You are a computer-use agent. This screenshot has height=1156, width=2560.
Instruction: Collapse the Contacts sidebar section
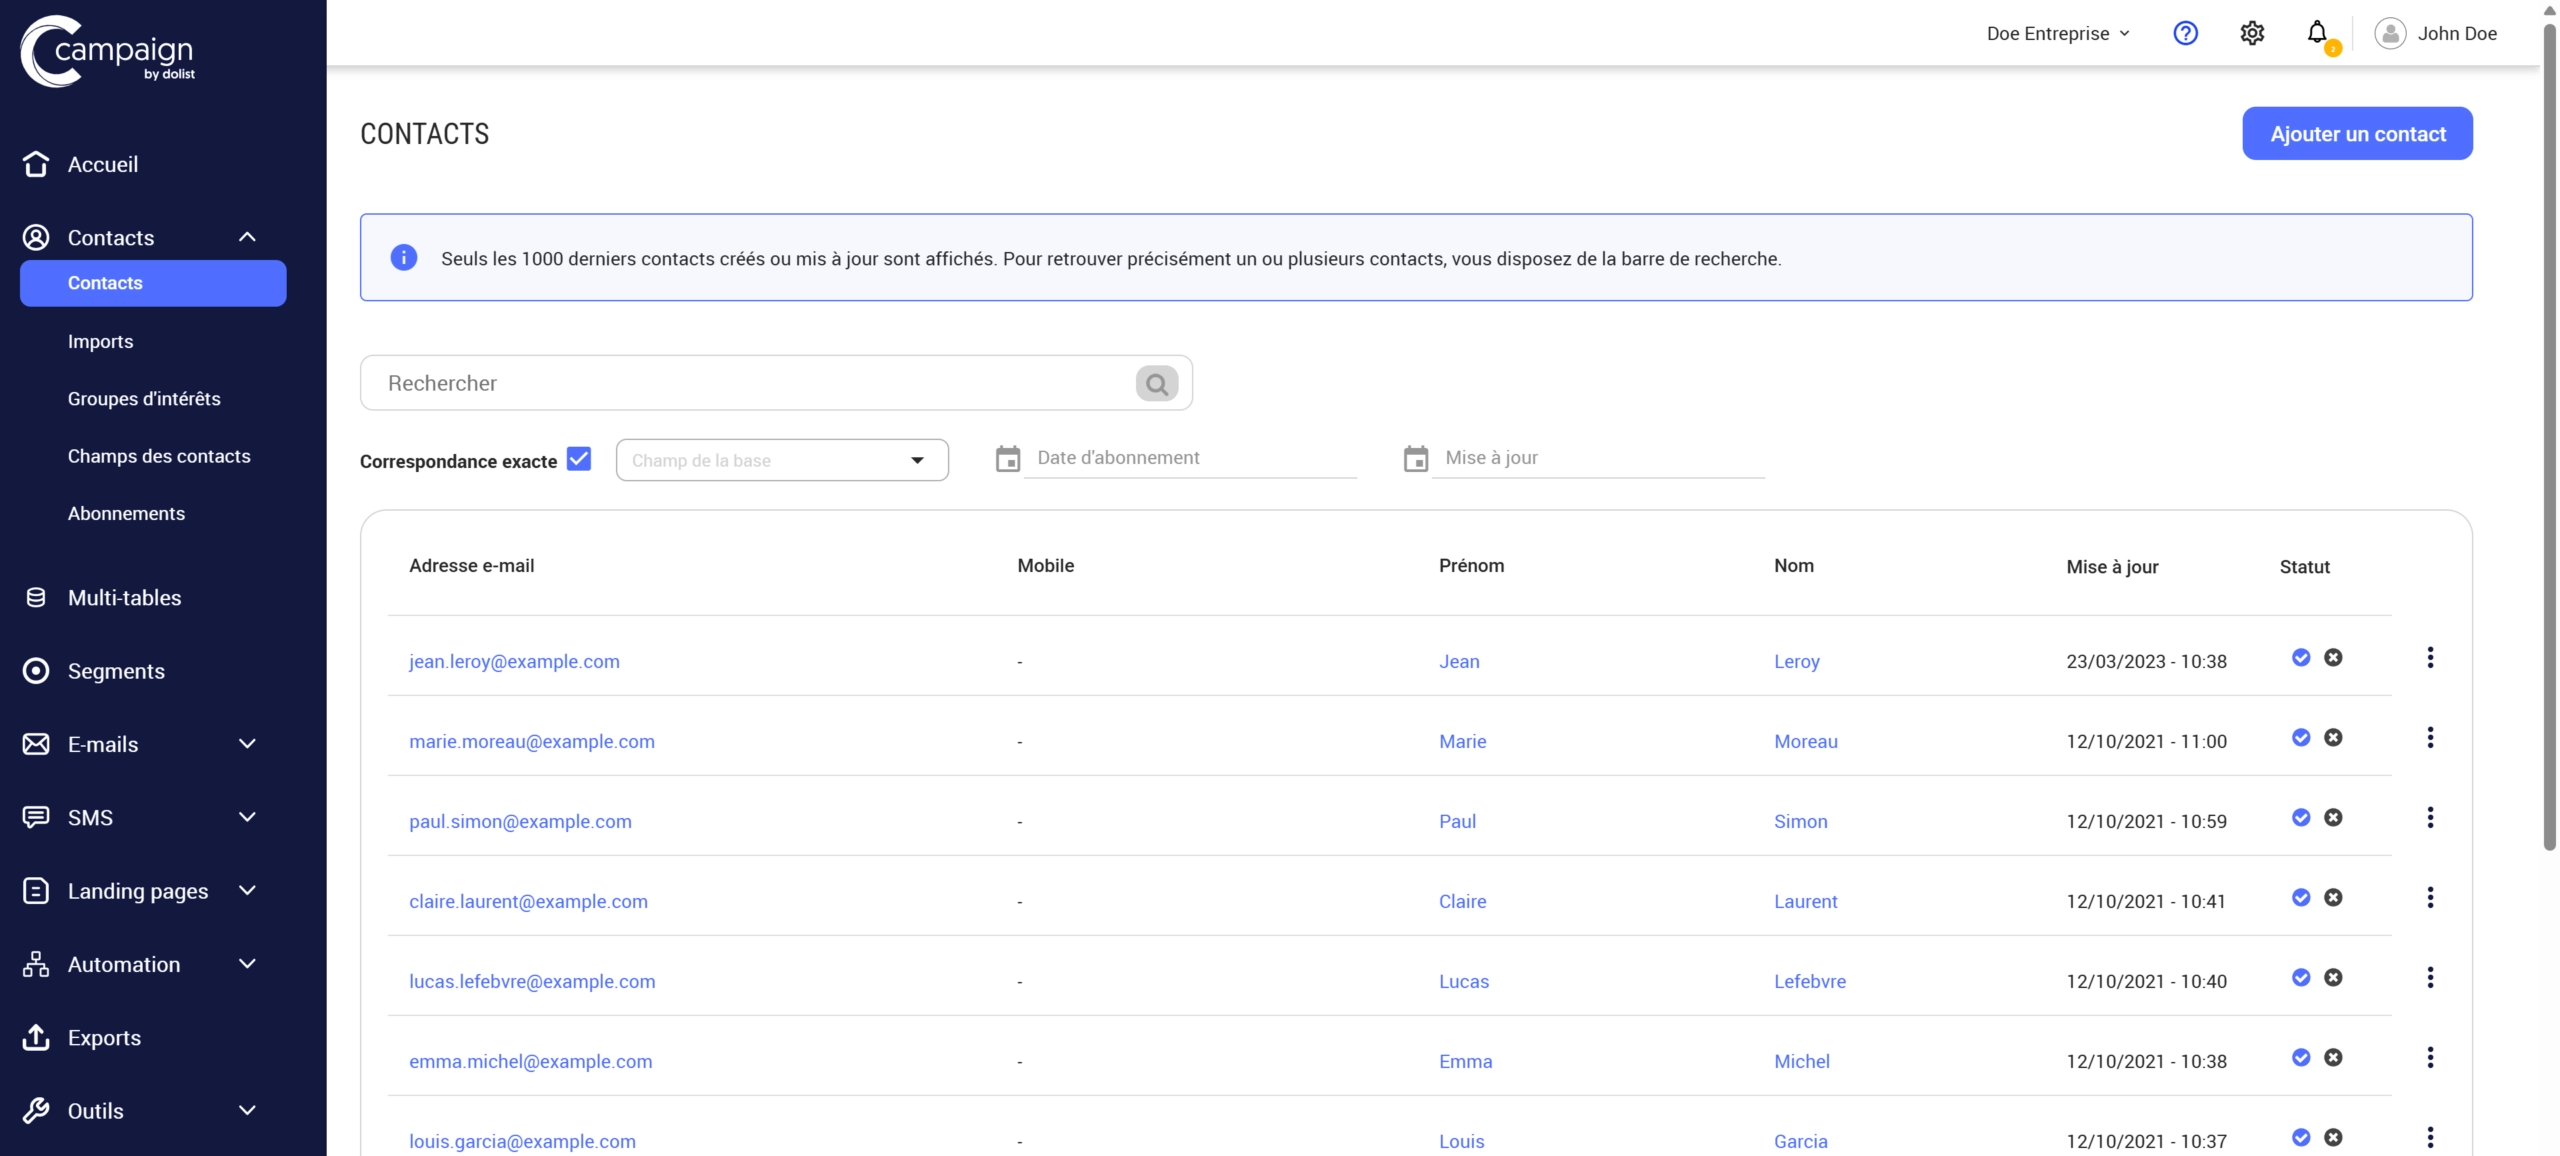click(247, 237)
